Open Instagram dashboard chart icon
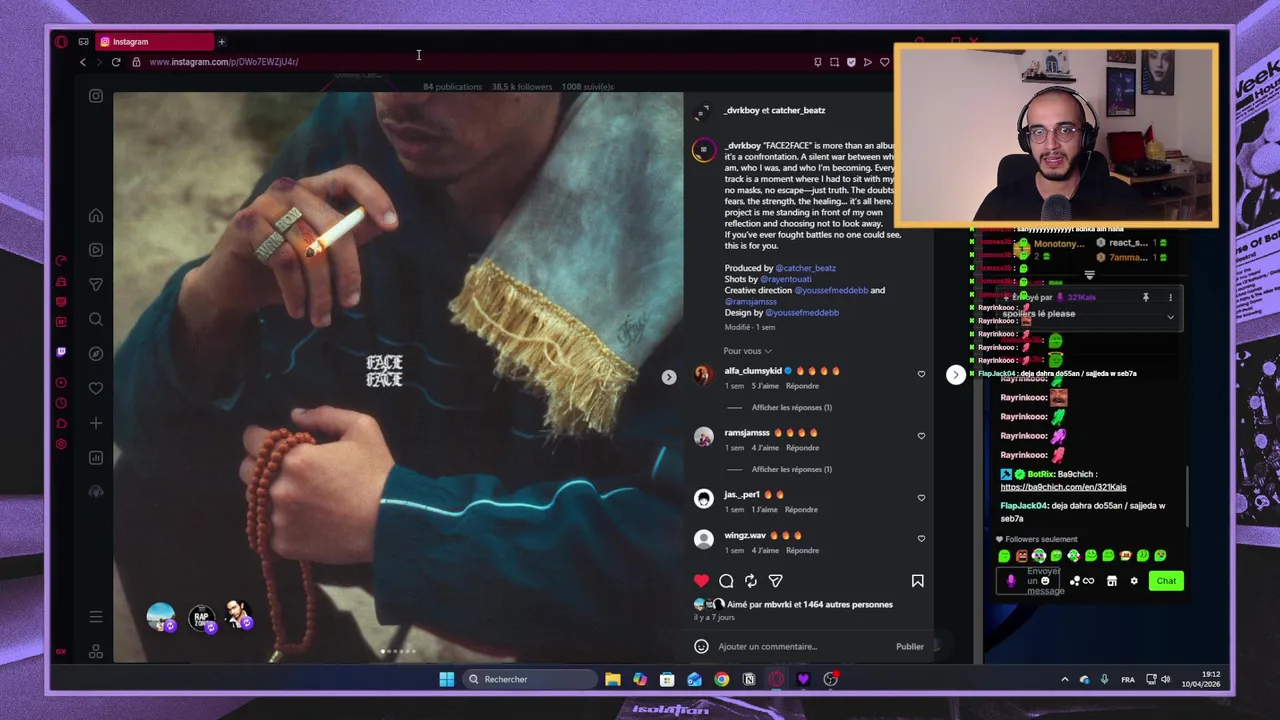 coord(96,457)
